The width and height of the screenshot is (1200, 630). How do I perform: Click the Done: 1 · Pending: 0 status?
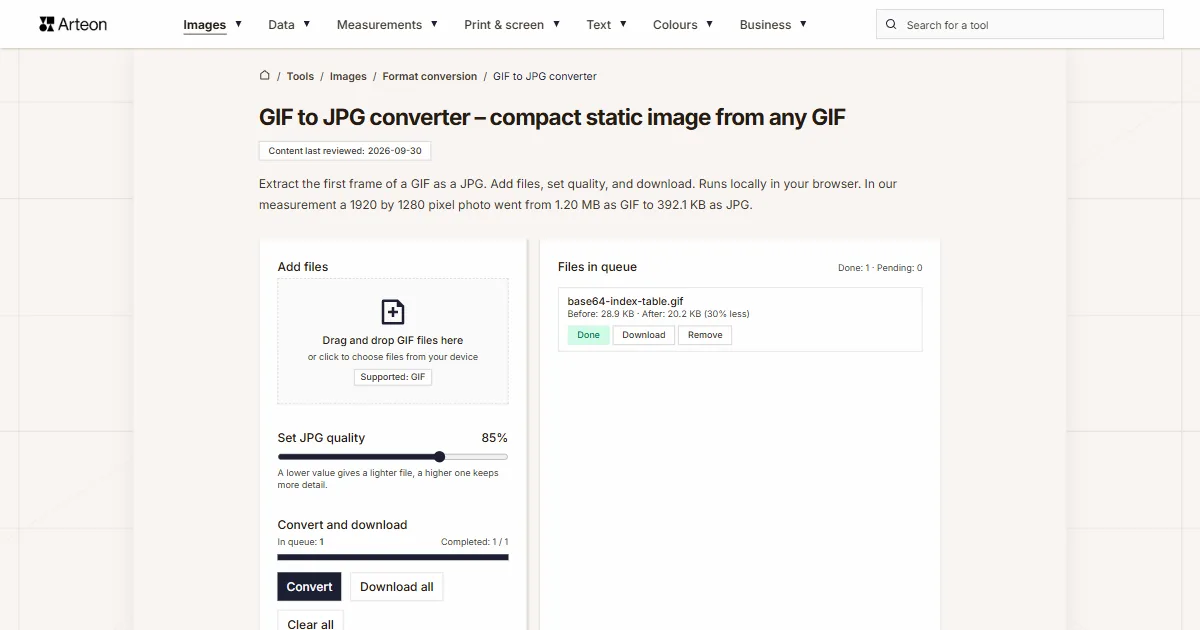[x=880, y=268]
